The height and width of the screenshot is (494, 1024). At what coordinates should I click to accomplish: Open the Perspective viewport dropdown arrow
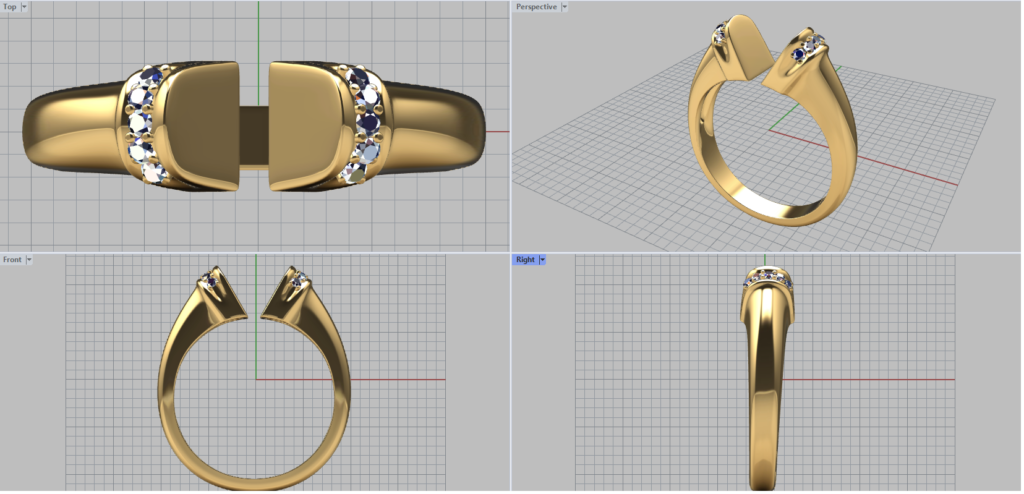(564, 7)
